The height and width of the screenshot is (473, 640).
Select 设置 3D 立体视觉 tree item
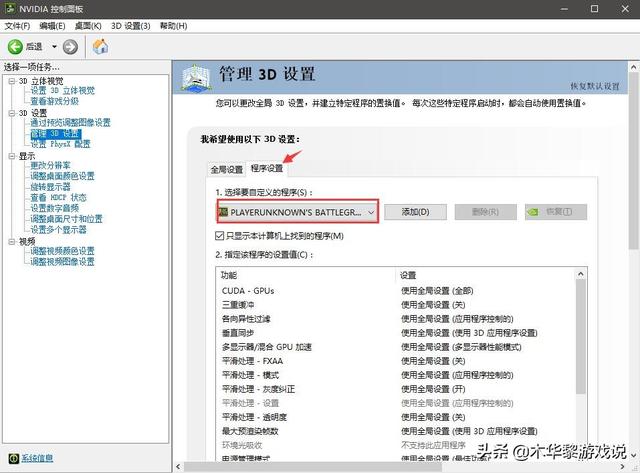coord(62,91)
